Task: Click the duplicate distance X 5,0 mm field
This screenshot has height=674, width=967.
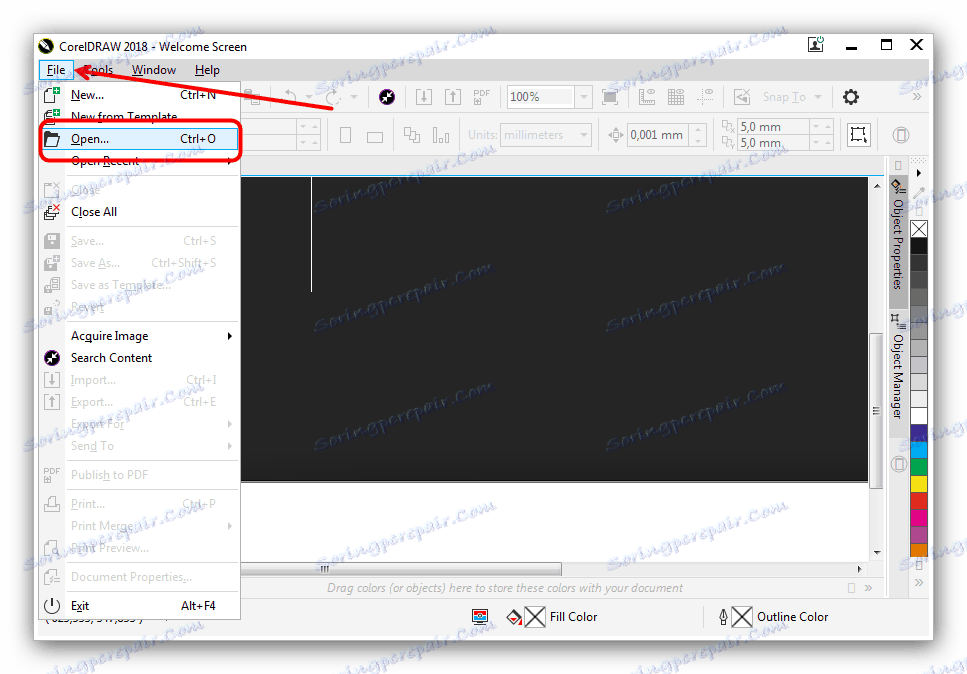Action: click(x=774, y=126)
